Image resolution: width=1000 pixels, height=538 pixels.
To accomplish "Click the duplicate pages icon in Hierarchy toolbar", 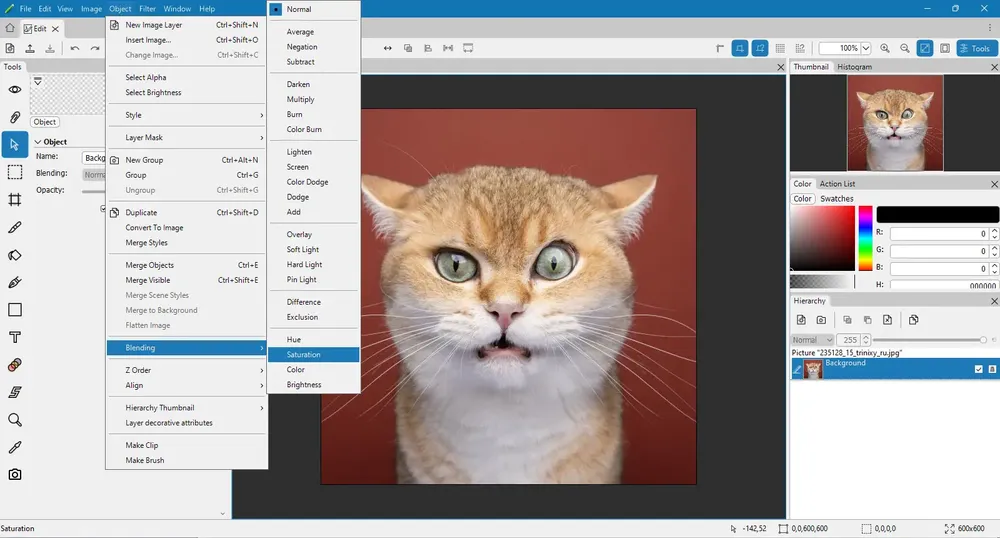I will coord(913,320).
